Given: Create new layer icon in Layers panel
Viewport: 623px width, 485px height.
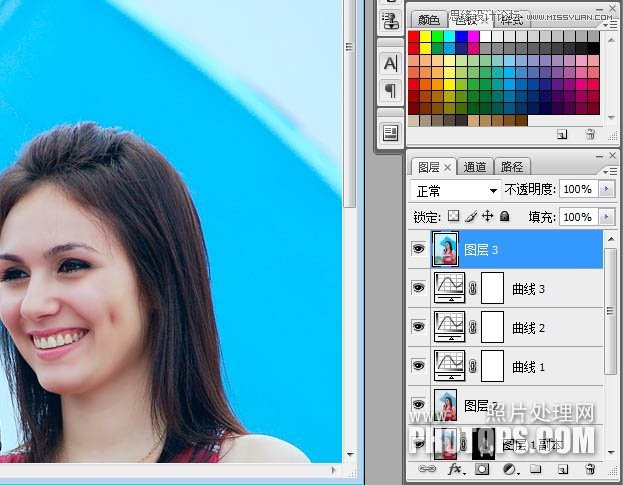Looking at the screenshot, I should tap(563, 470).
